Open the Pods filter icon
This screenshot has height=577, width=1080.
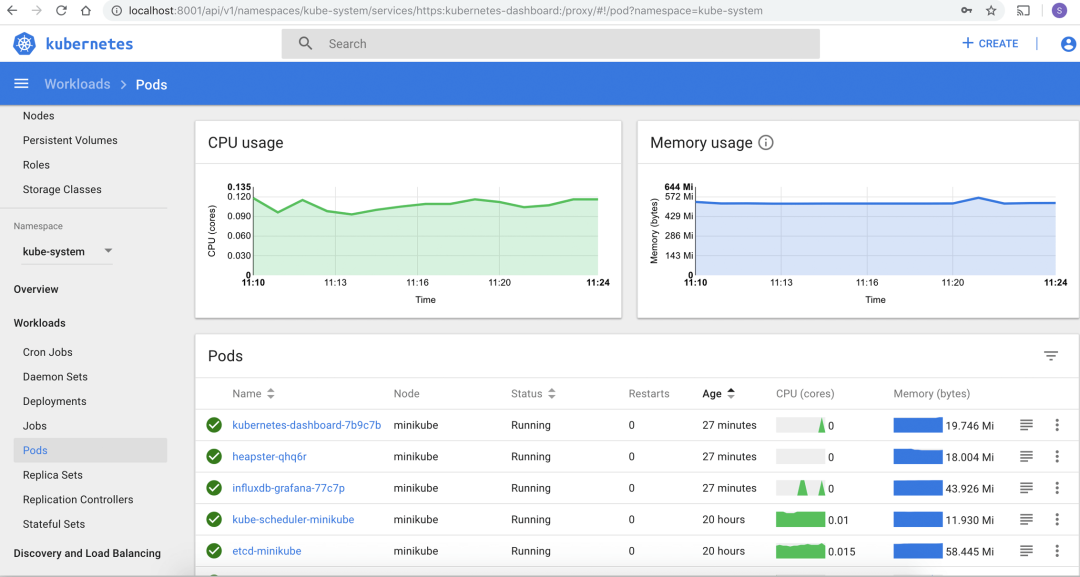click(1050, 355)
